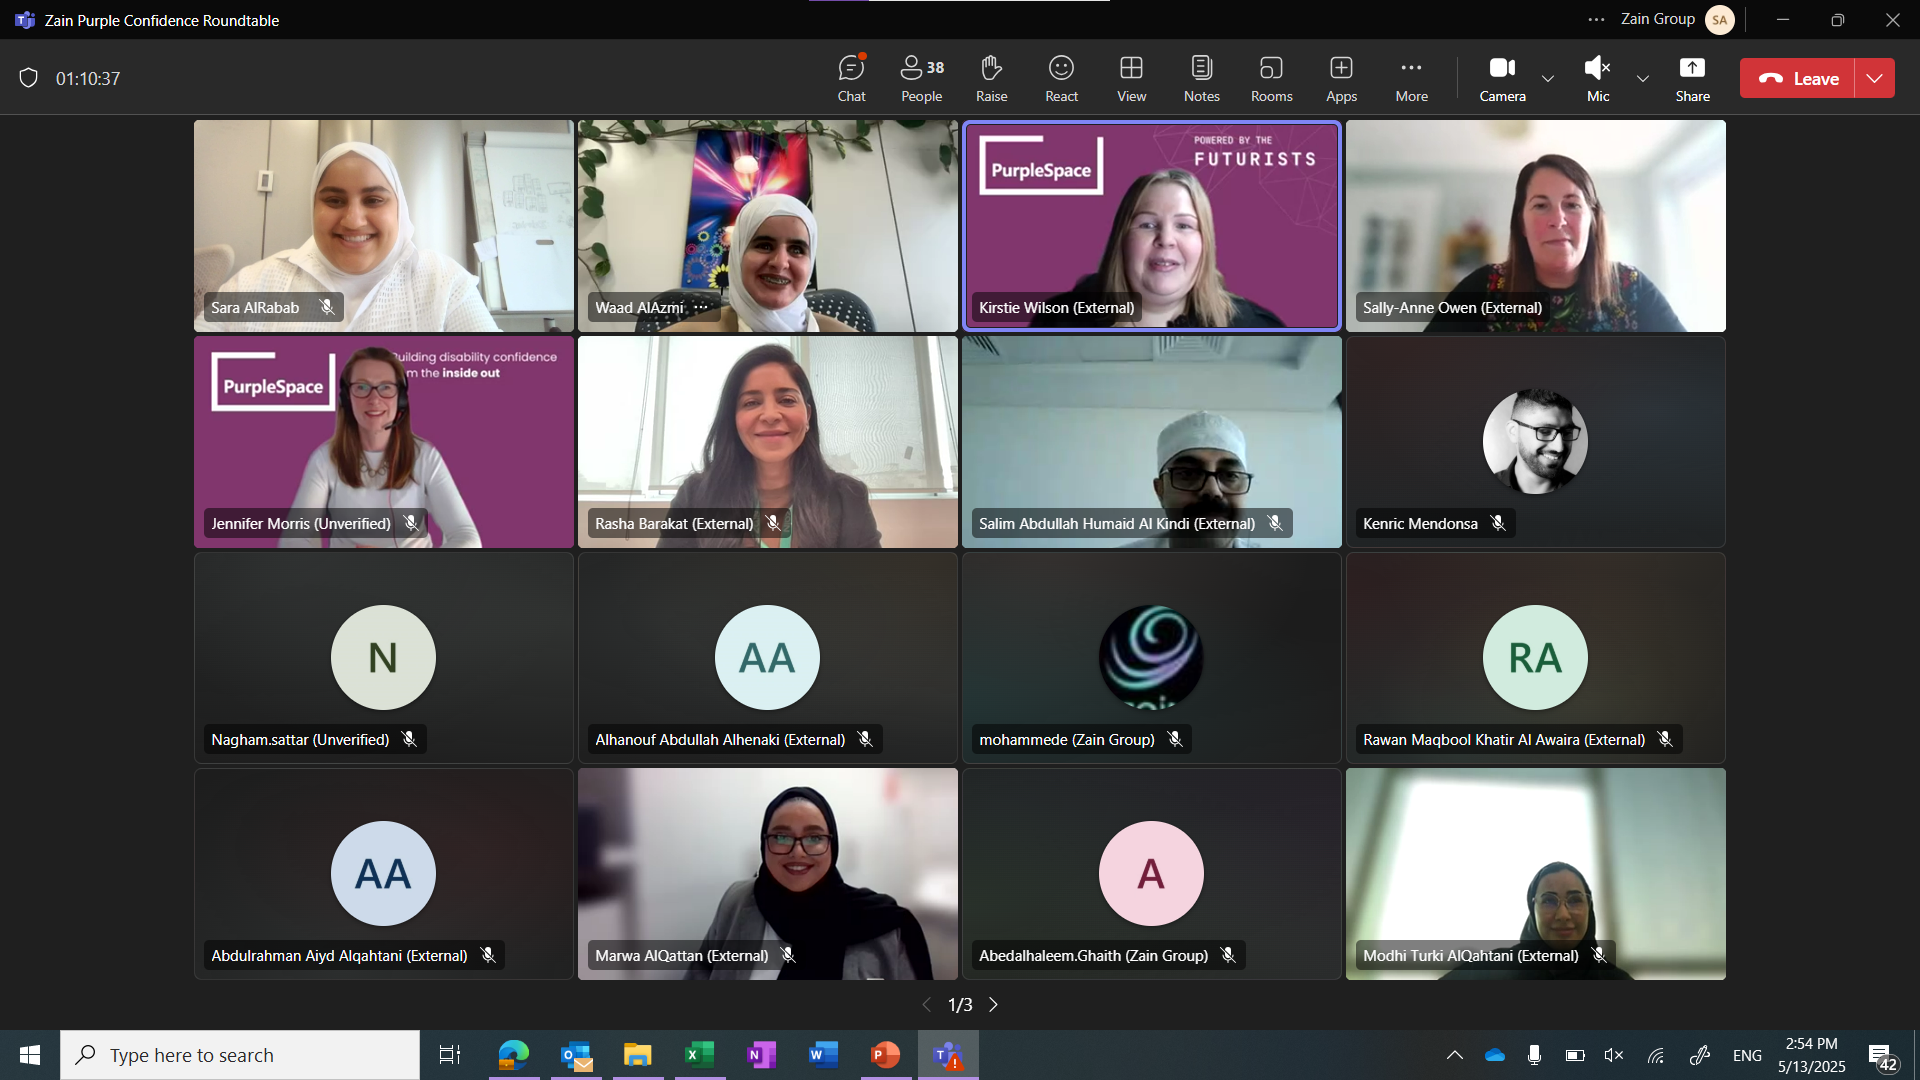Open the Windows Start menu
The height and width of the screenshot is (1080, 1920).
30,1055
